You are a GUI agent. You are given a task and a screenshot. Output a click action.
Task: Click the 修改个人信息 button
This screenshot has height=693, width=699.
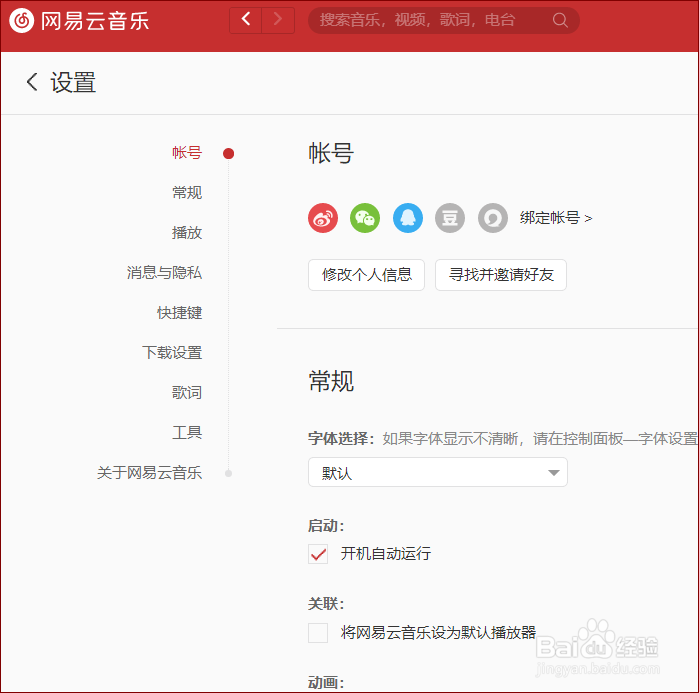point(366,275)
